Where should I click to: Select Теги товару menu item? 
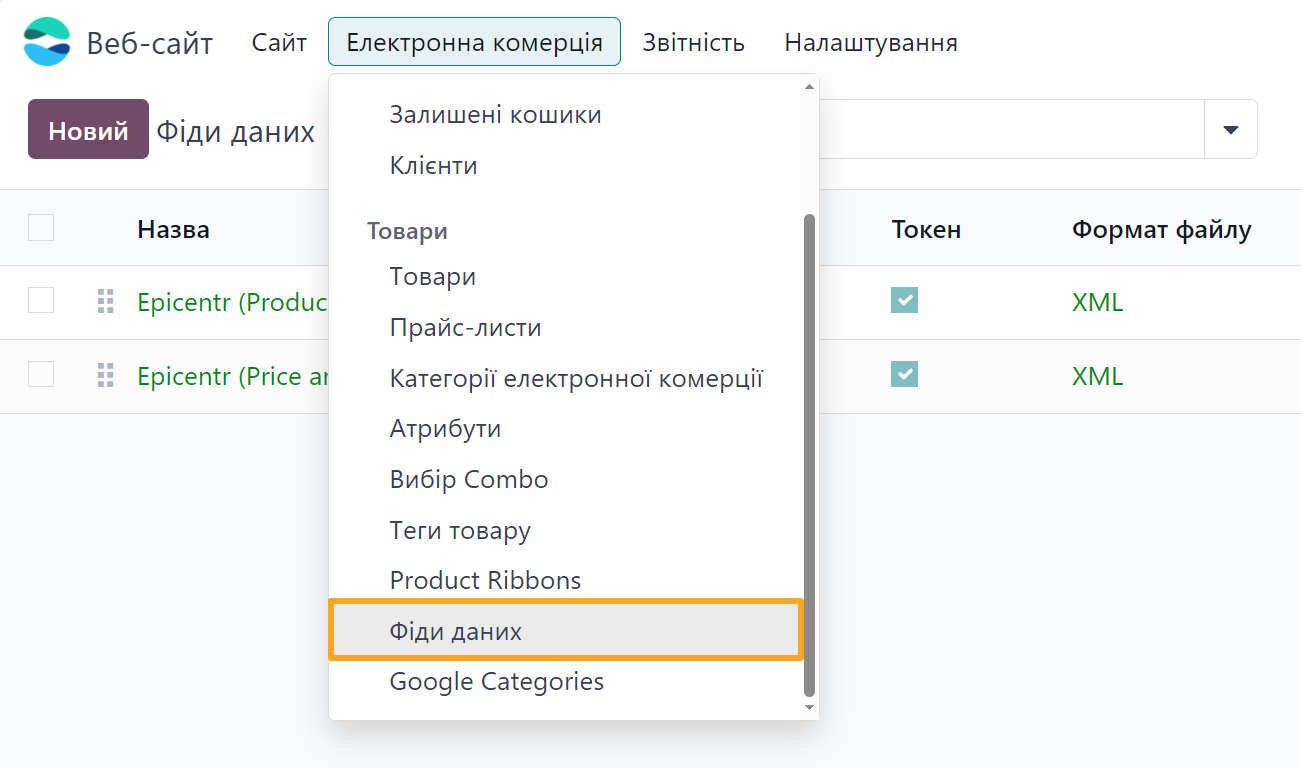[566, 531]
